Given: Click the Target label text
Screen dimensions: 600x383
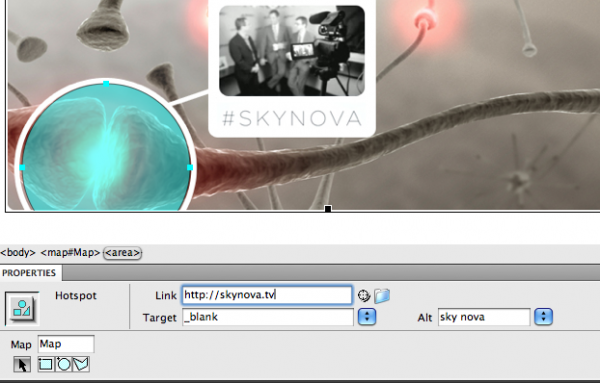Looking at the screenshot, I should tap(160, 318).
